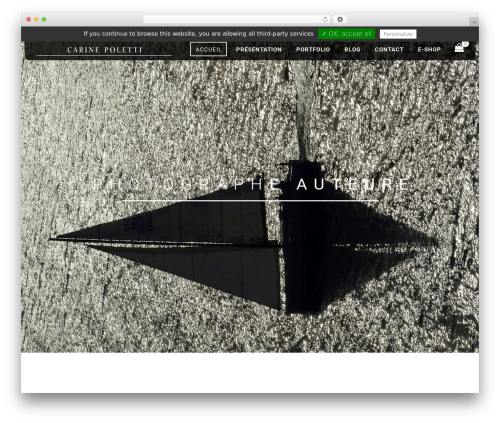The height and width of the screenshot is (423, 500).
Task: Reload the page with the refresh icon
Action: (x=325, y=20)
